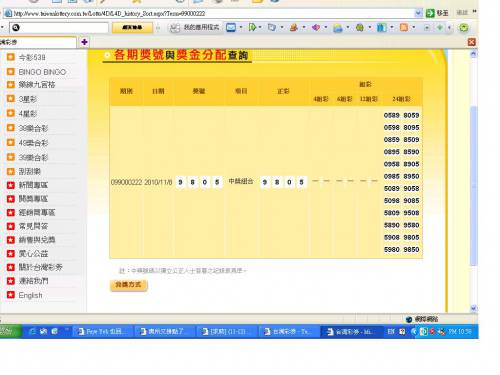The image size is (500, 375).
Task: Click the 兌獎方式 orange button
Action: click(128, 285)
